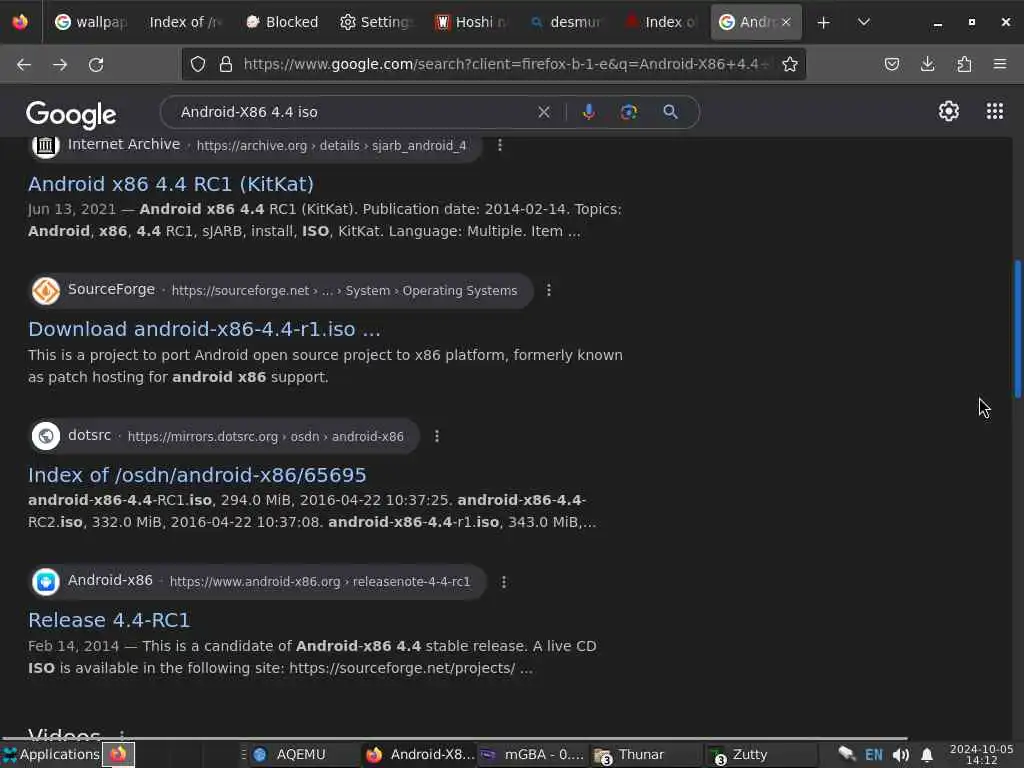The height and width of the screenshot is (768, 1024).
Task: Switch to the desmume tab
Action: point(566,22)
